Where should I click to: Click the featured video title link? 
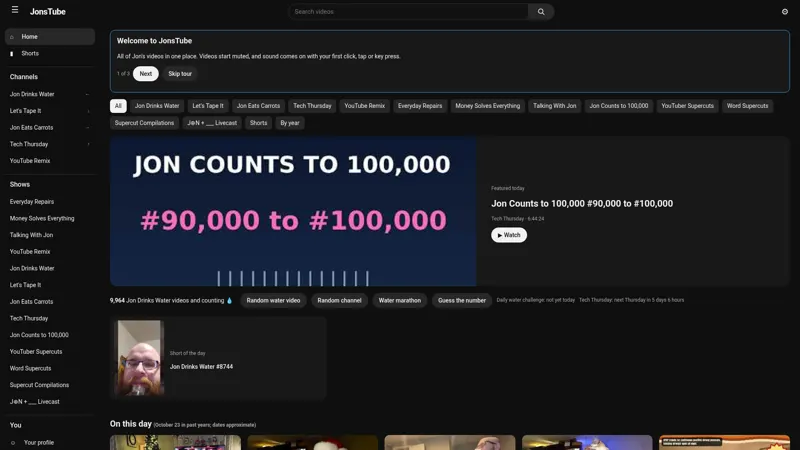[582, 204]
